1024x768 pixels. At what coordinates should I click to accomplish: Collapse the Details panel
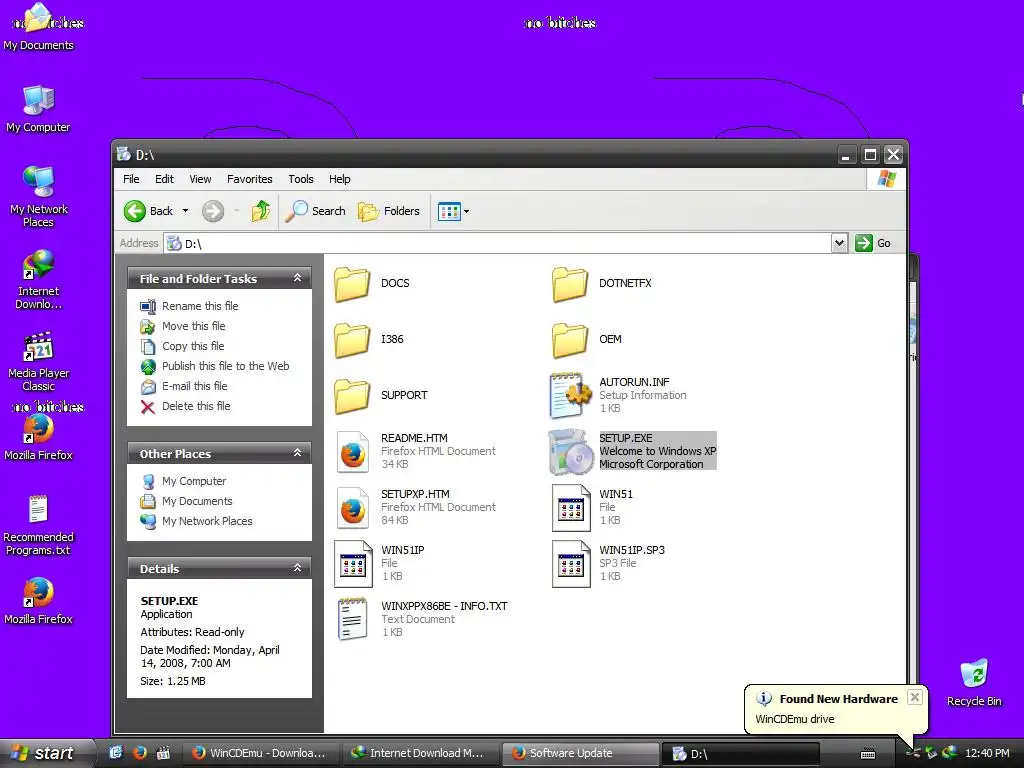[x=297, y=568]
